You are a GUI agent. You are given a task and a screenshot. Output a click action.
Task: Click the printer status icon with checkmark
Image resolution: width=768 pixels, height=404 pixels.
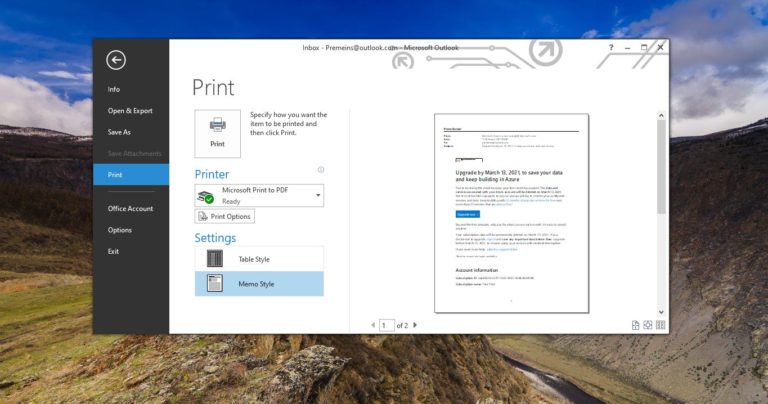[x=206, y=197]
